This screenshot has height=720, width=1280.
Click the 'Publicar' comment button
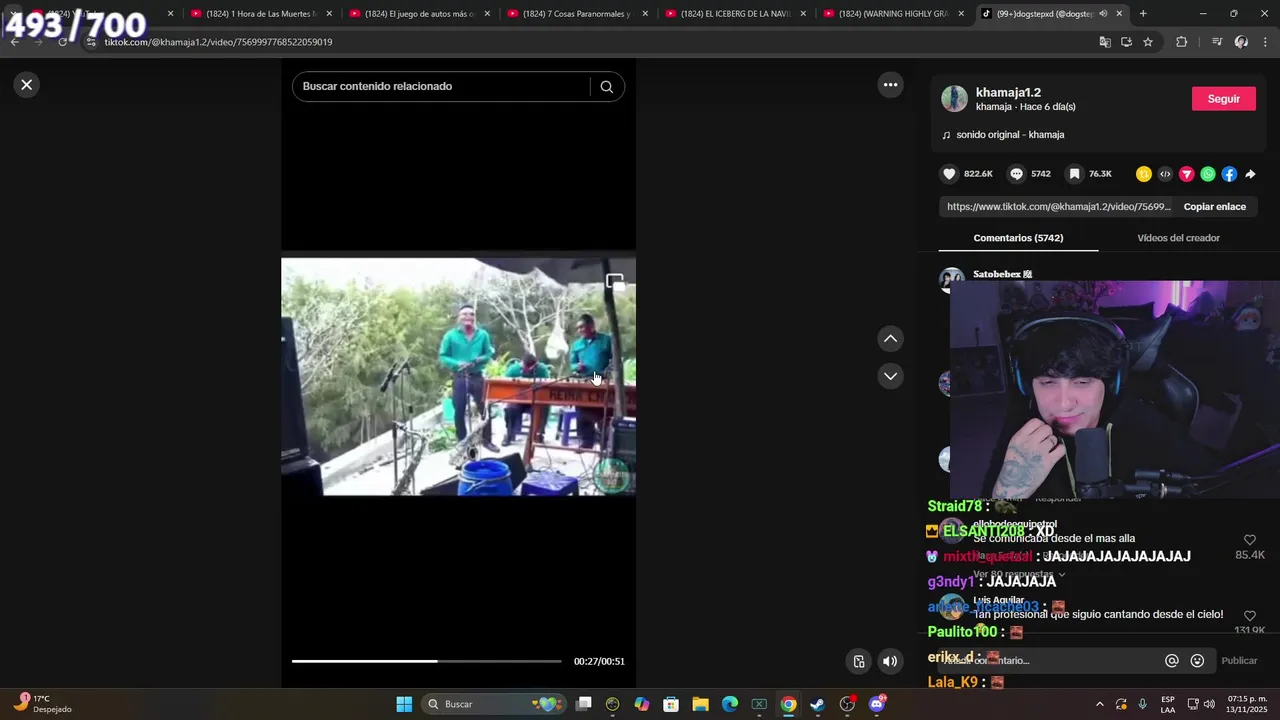1239,661
